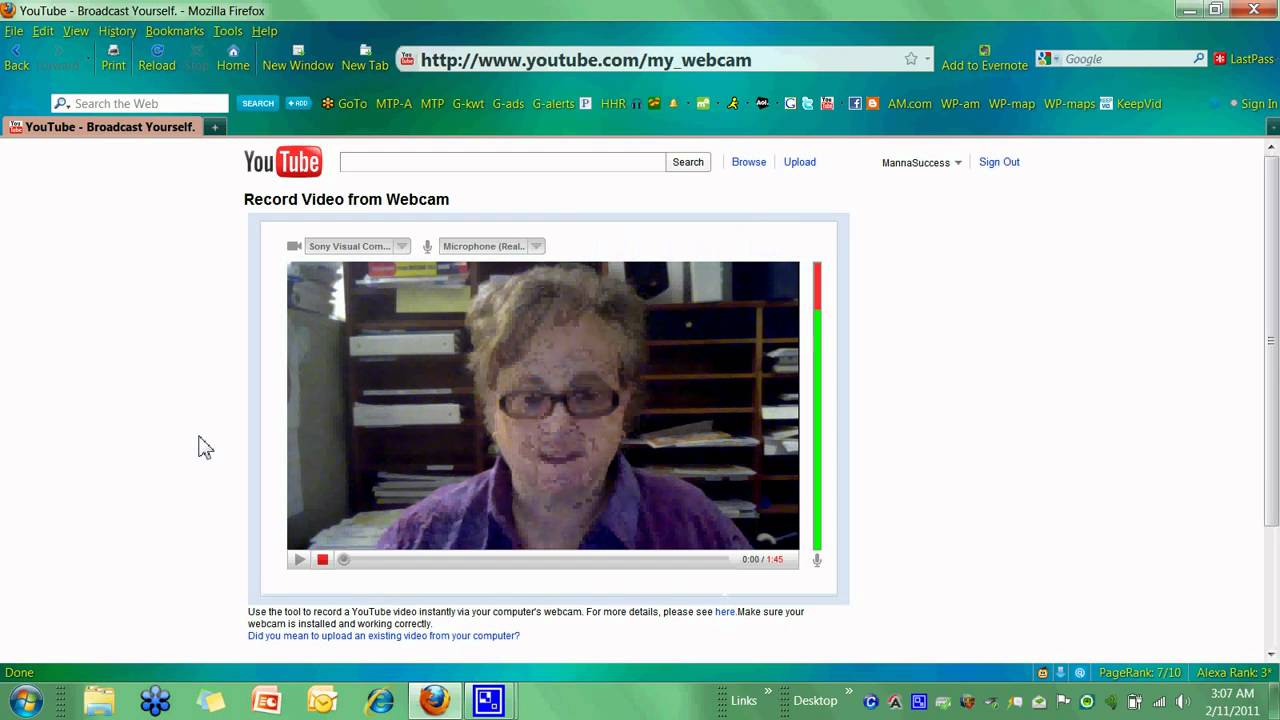Open the Facebook bookmark icon

855,103
